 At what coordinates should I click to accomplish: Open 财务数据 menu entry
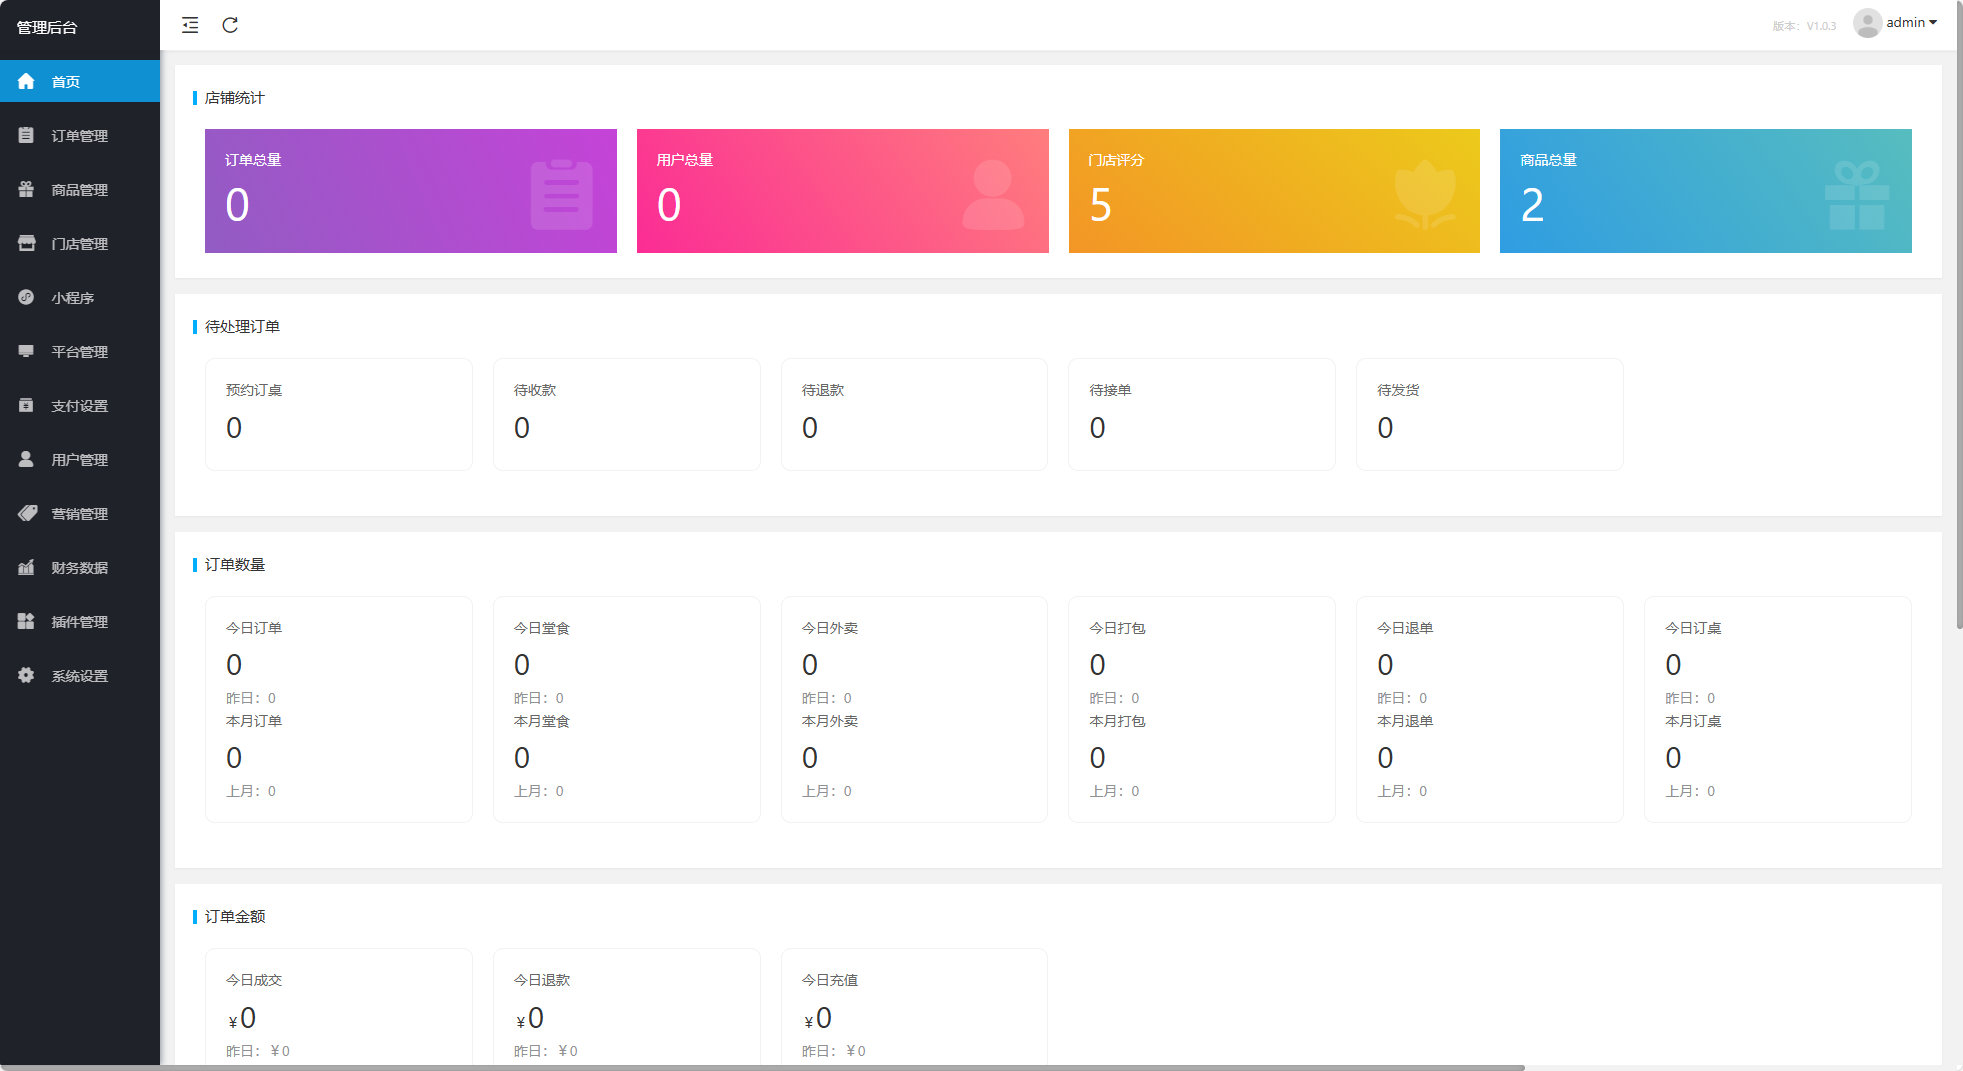coord(79,568)
